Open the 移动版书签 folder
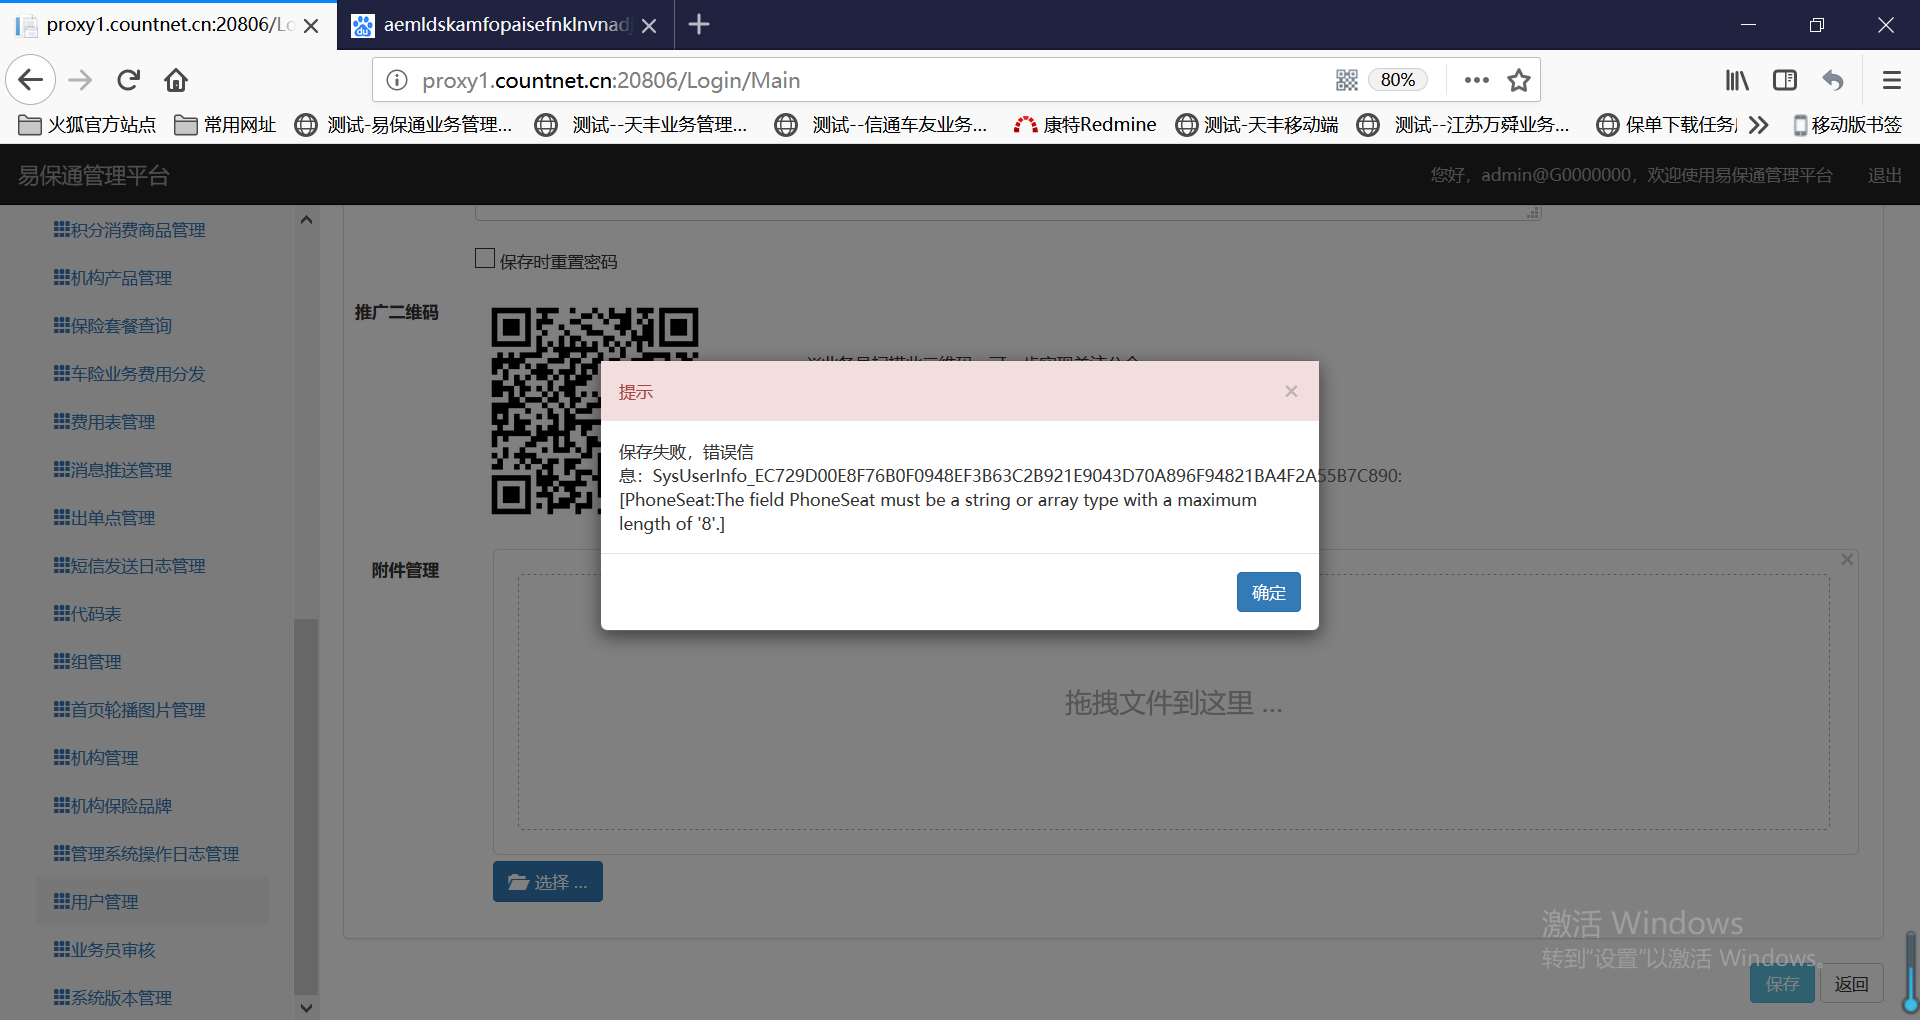The image size is (1920, 1020). click(1847, 124)
